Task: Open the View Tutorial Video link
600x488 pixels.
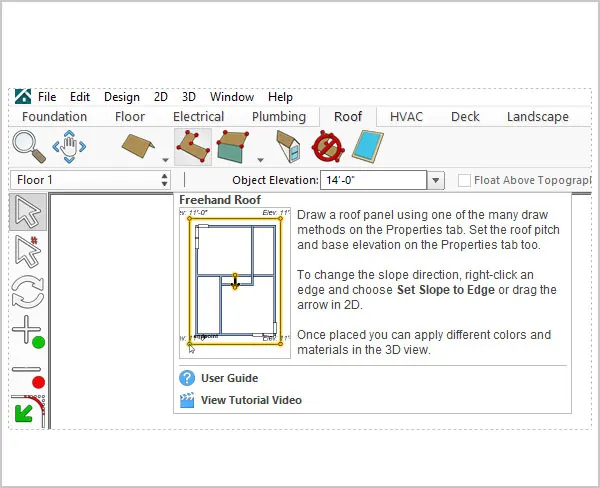Action: click(x=251, y=400)
